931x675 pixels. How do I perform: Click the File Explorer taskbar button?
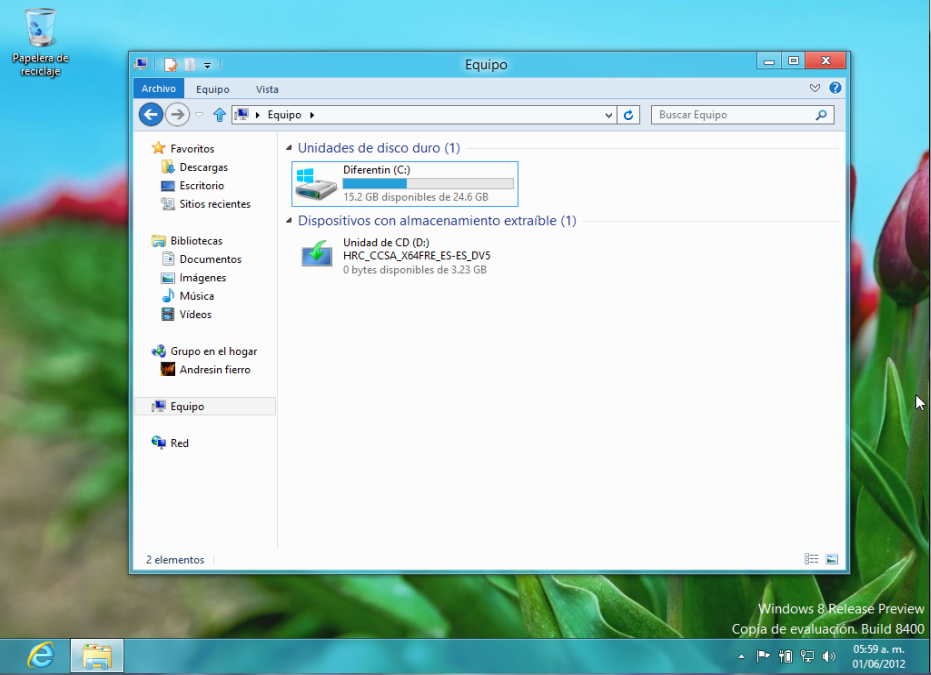click(x=97, y=655)
